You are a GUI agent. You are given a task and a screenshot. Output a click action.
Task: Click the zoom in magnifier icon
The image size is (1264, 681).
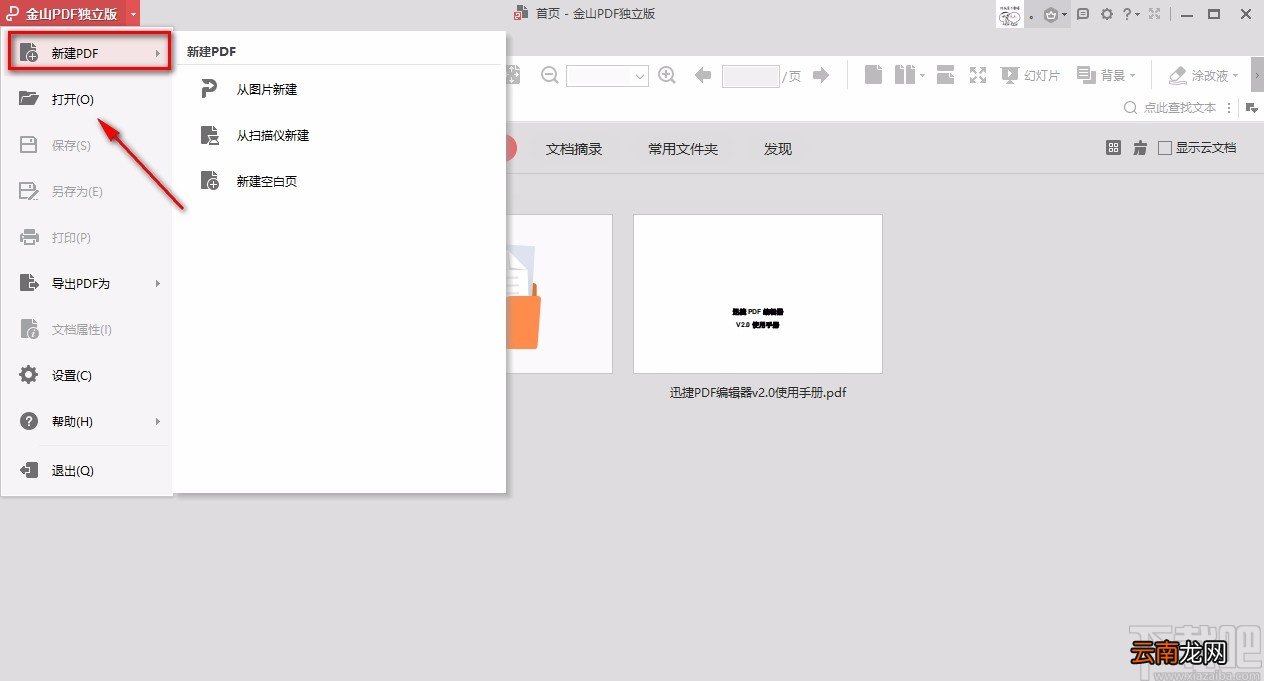pyautogui.click(x=667, y=75)
